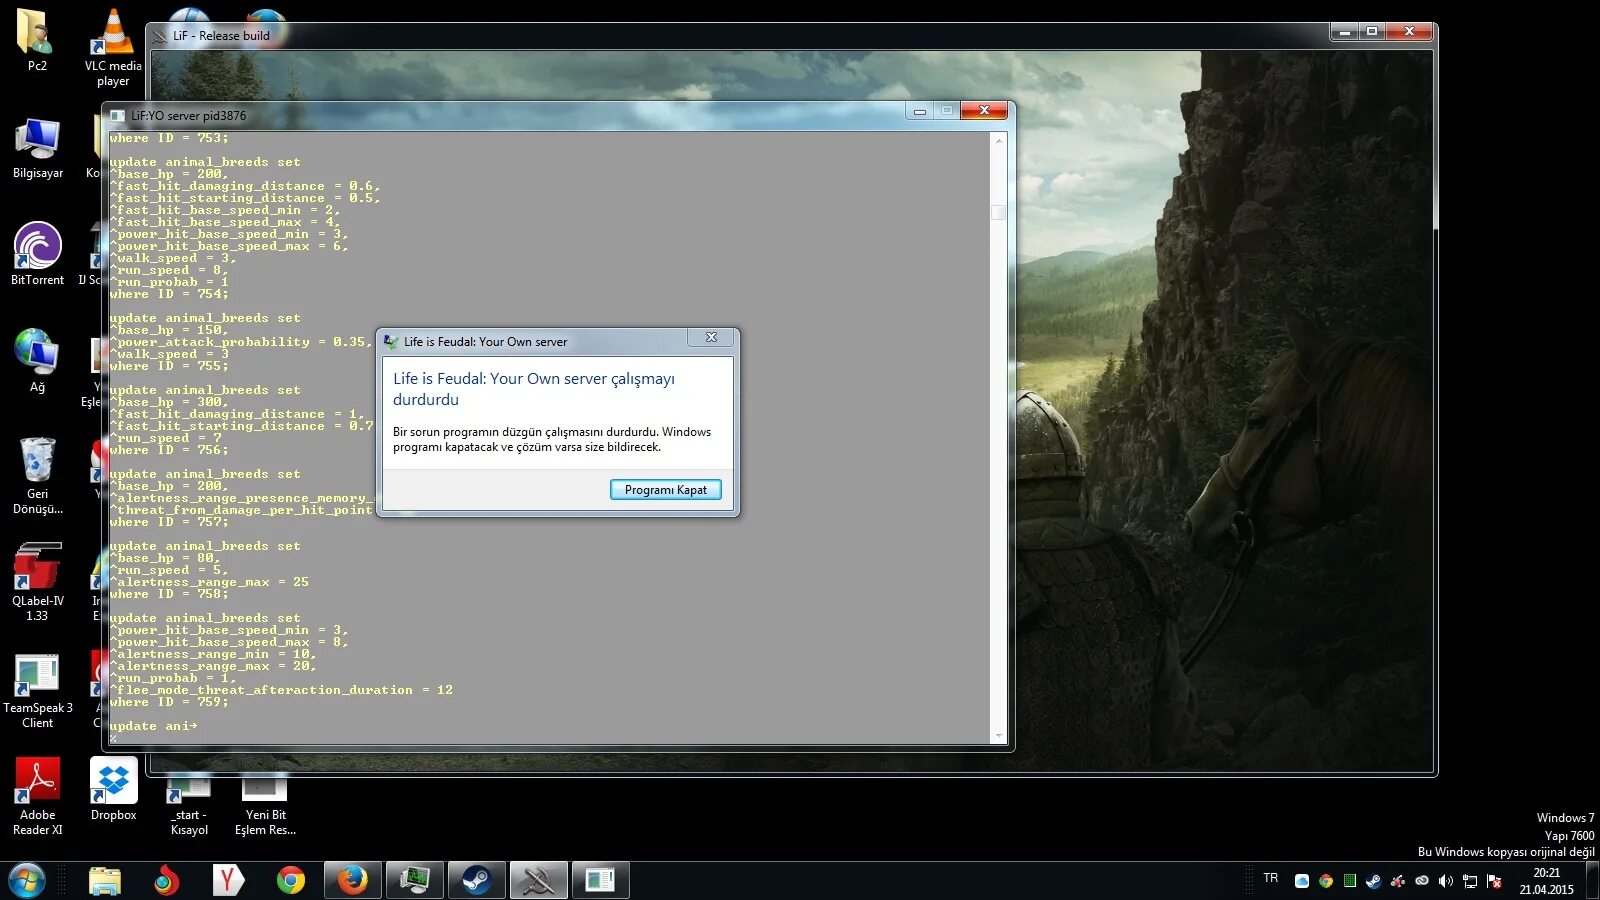
Task: Click the 'where ID = 758;' console line
Action: 169,594
